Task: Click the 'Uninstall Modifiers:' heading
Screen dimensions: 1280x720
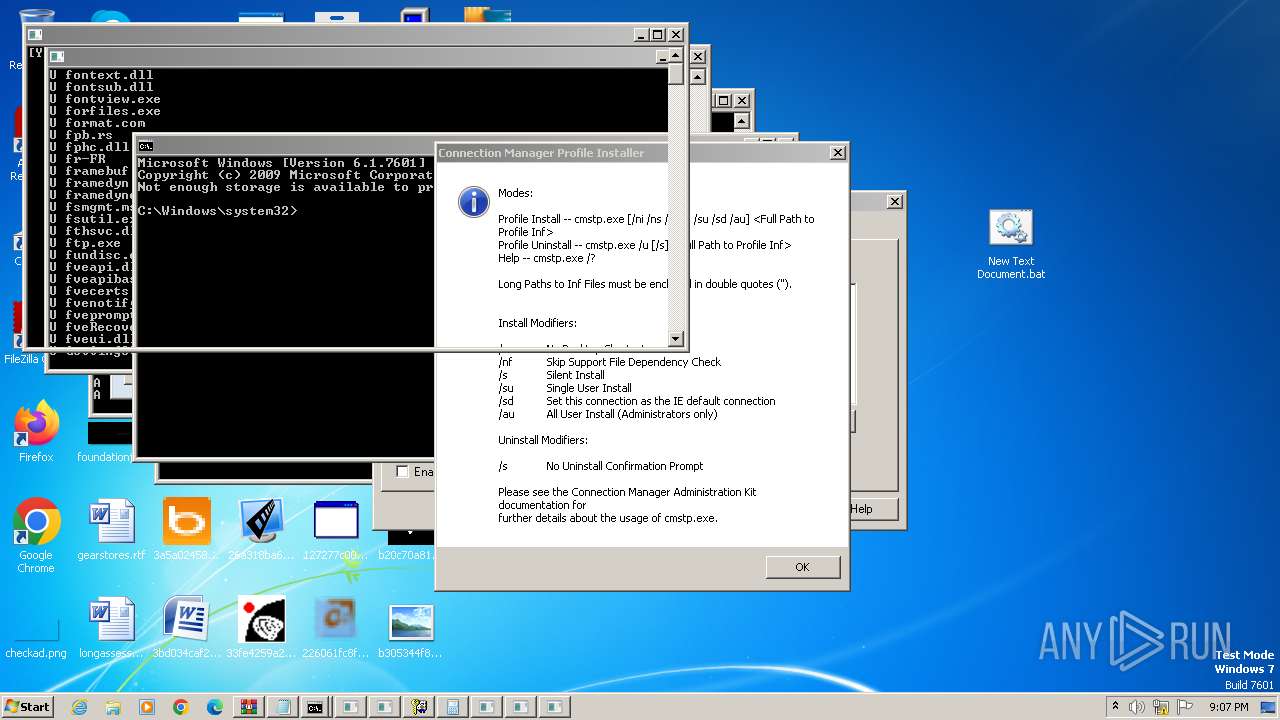Action: [543, 440]
